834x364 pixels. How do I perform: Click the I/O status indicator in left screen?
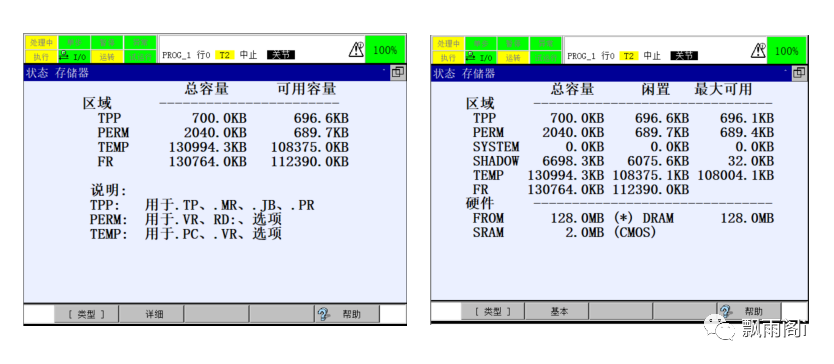[74, 56]
